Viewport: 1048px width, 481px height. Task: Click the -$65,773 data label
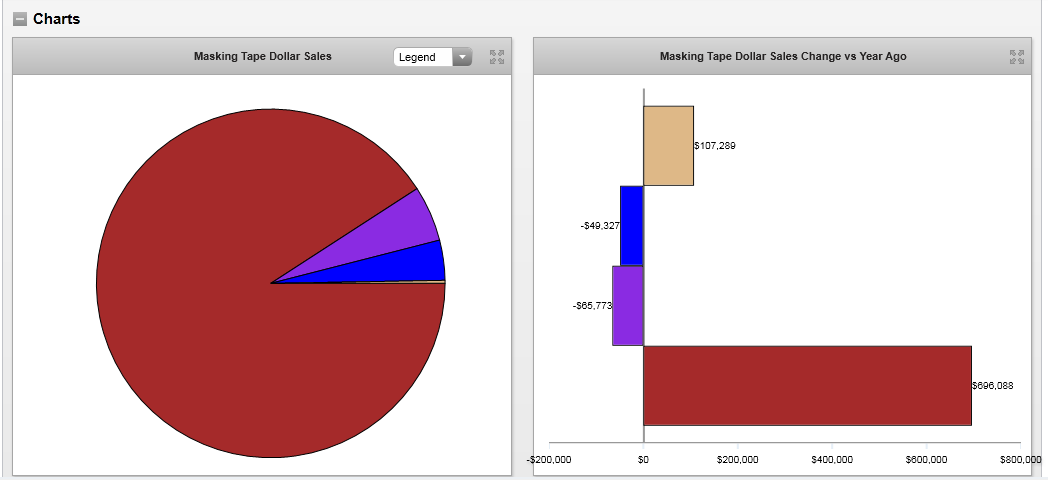[592, 305]
